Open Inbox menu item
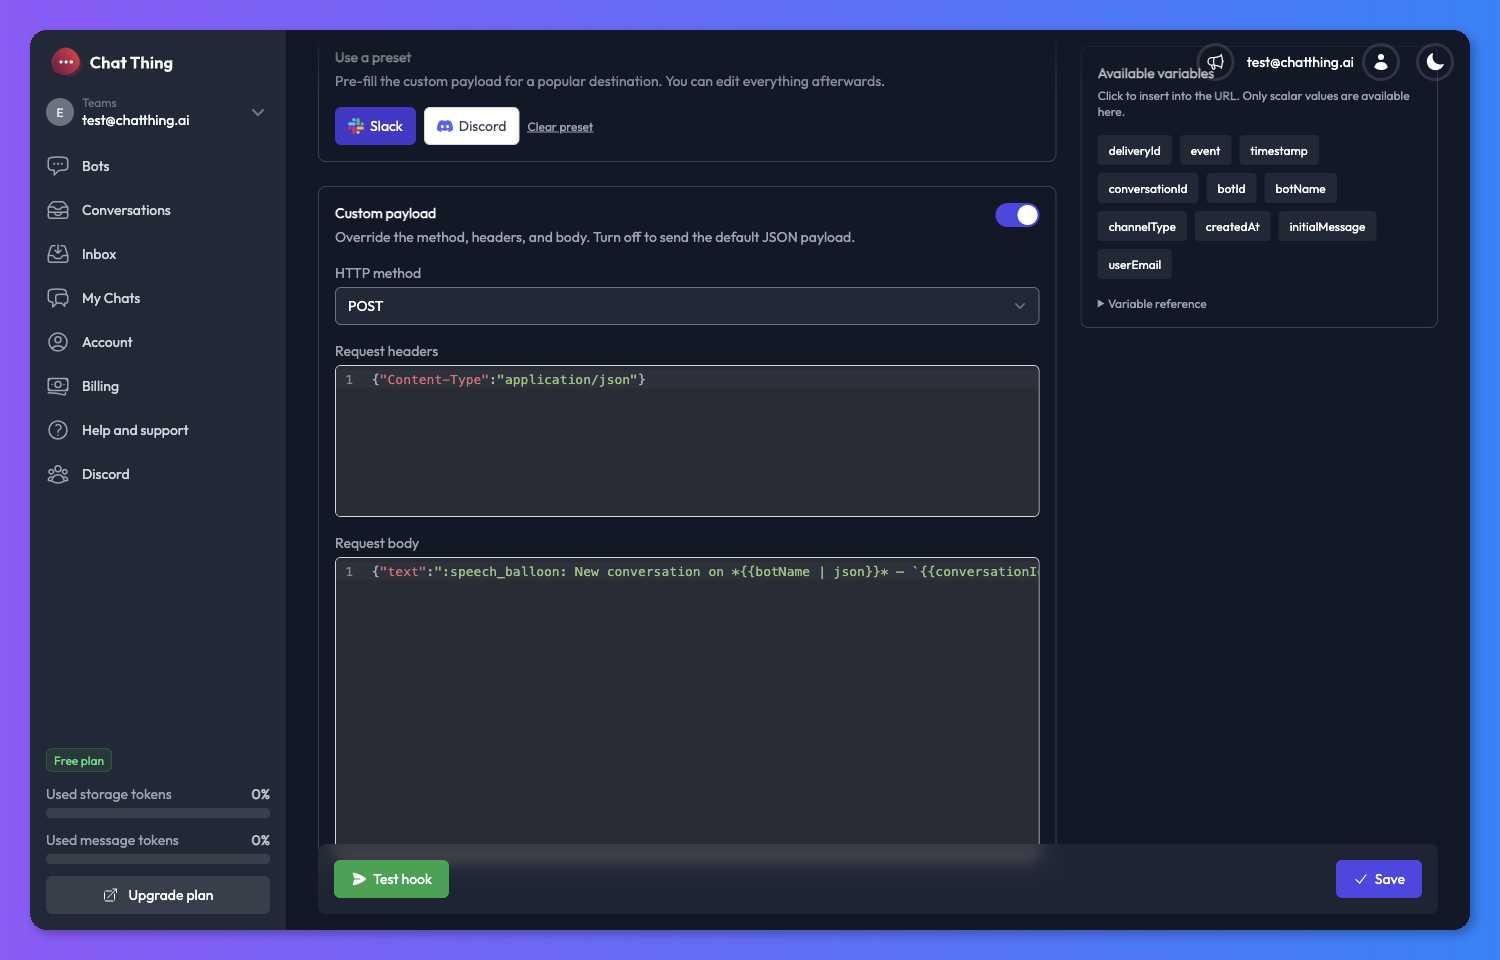Screen dimensions: 1500x960 point(99,254)
